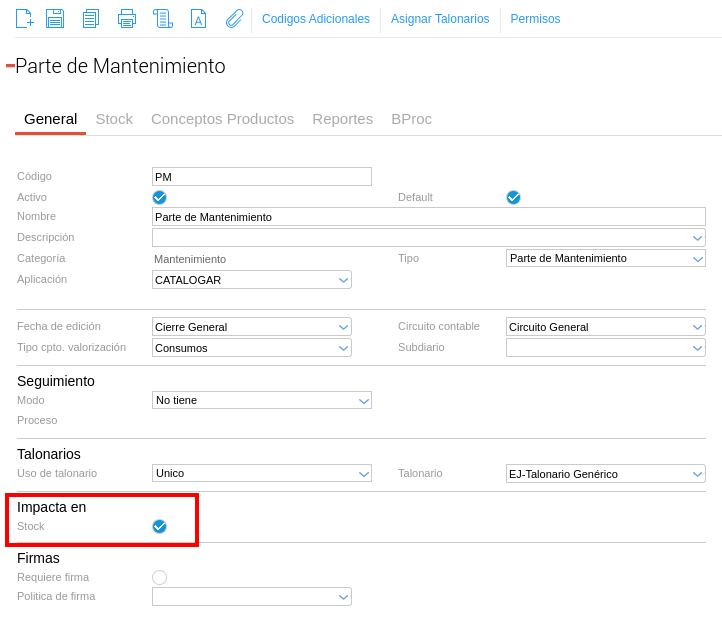Toggle the Default checkbox
722x617 pixels.
click(513, 198)
